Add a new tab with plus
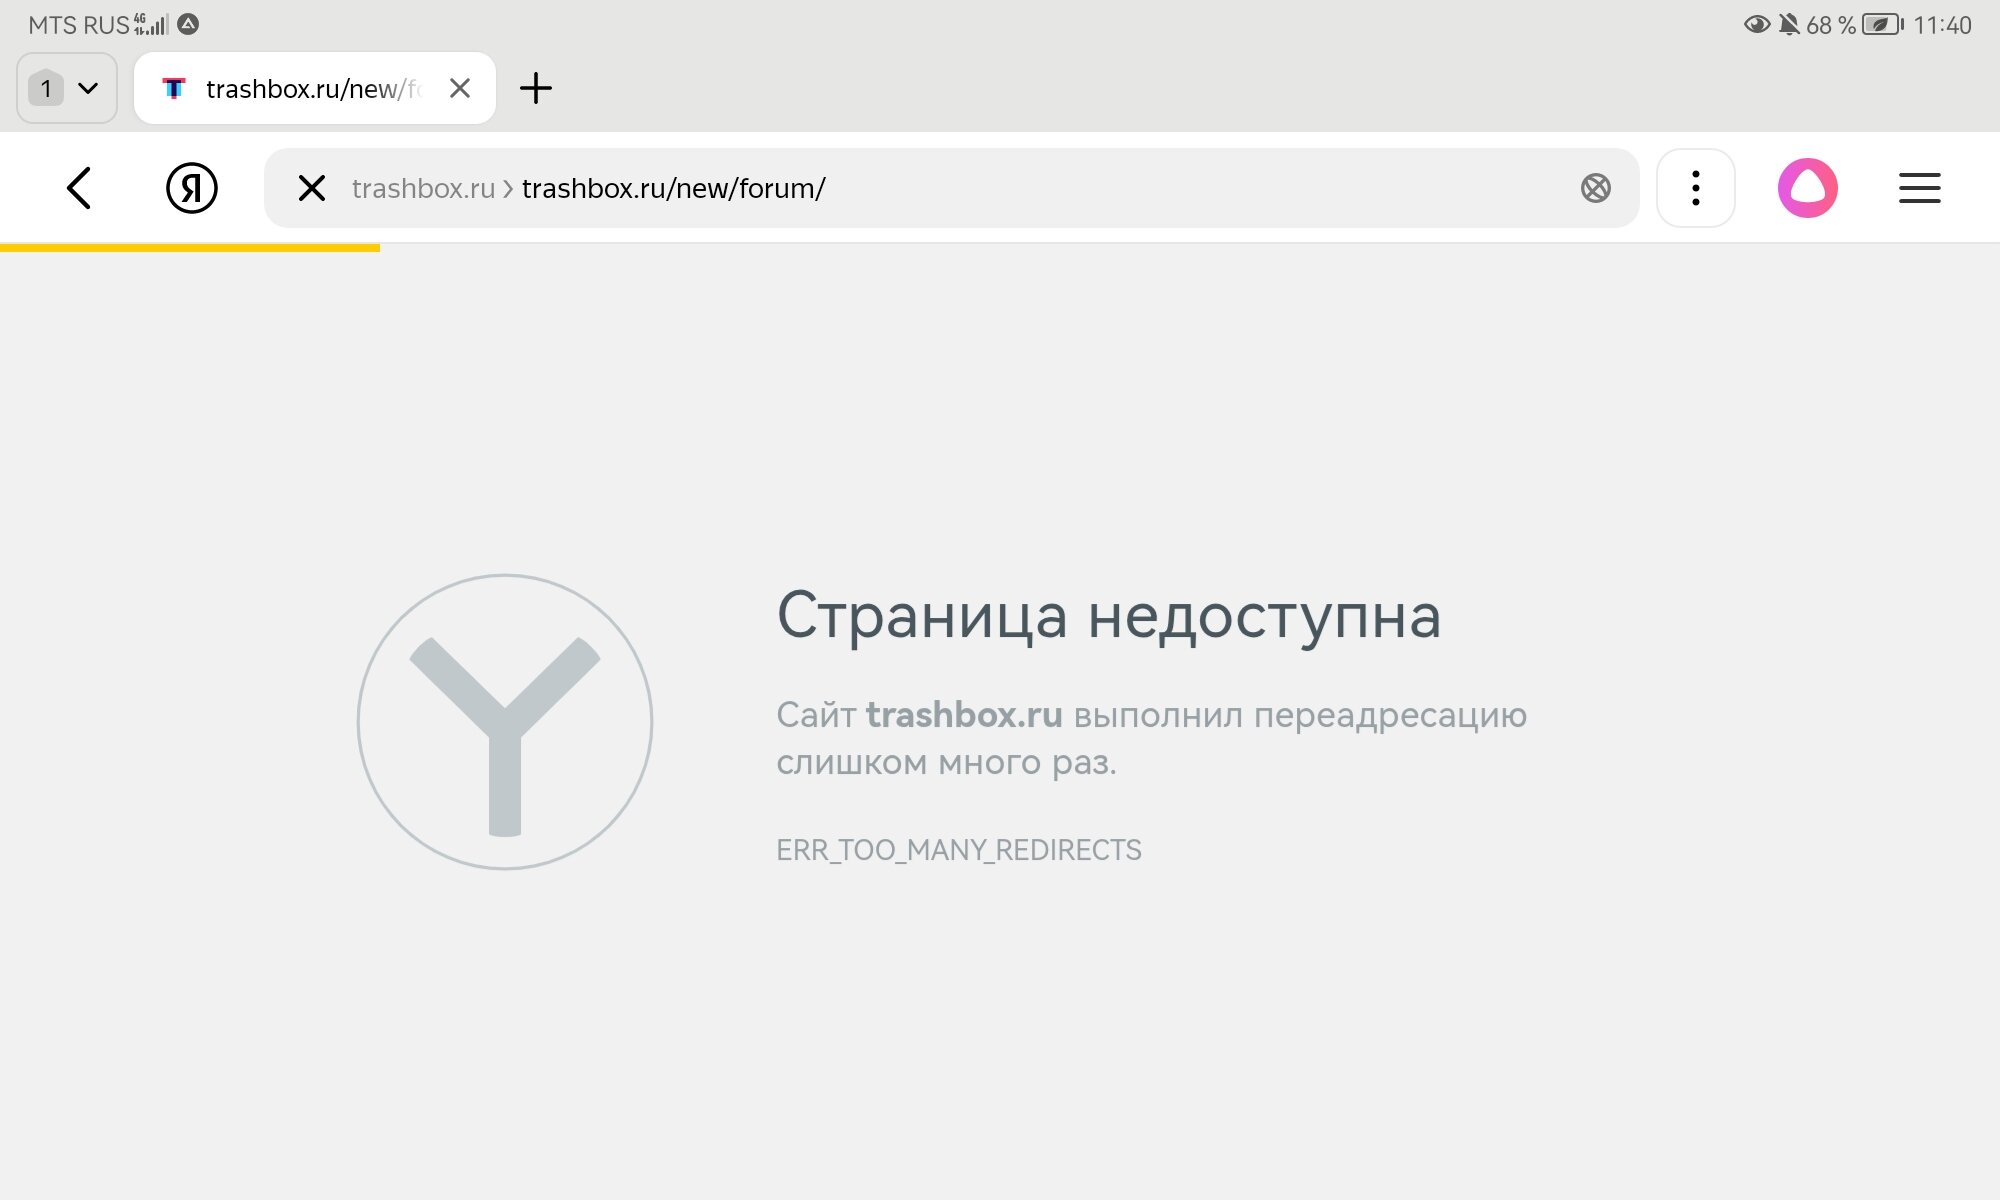The width and height of the screenshot is (2000, 1200). click(x=536, y=88)
